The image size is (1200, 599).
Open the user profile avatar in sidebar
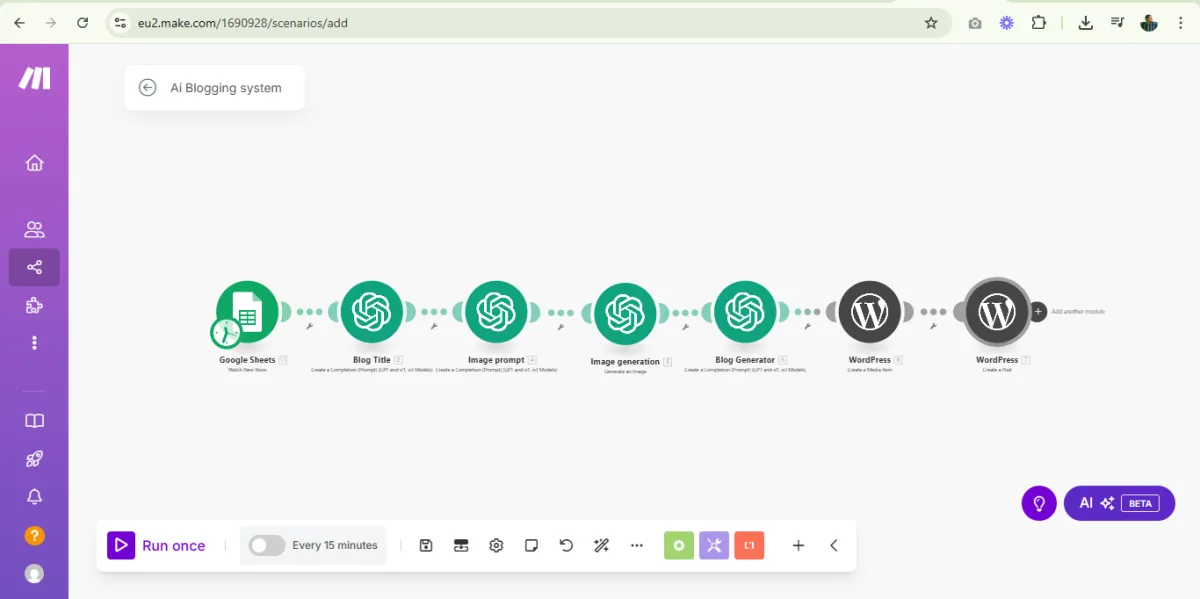point(34,574)
